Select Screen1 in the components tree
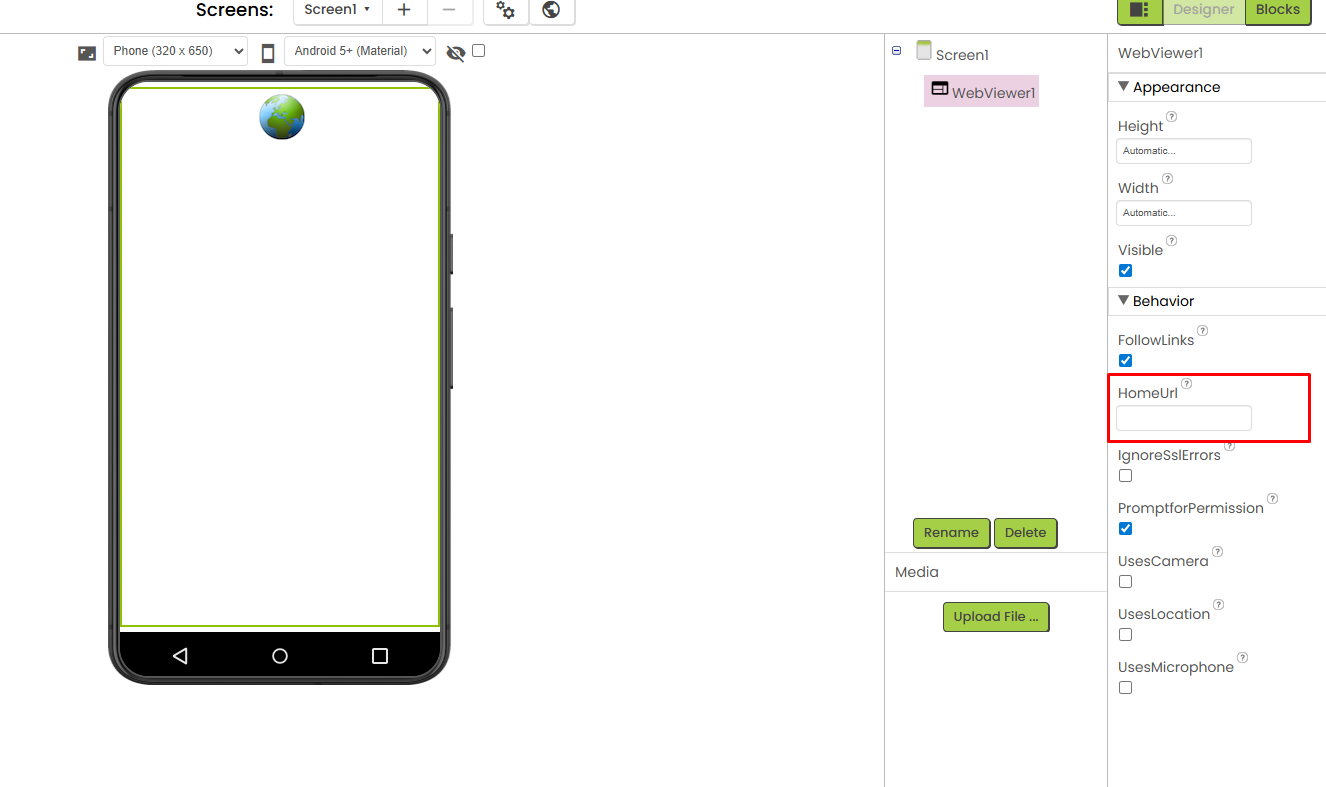This screenshot has width=1326, height=787. pyautogui.click(x=962, y=55)
